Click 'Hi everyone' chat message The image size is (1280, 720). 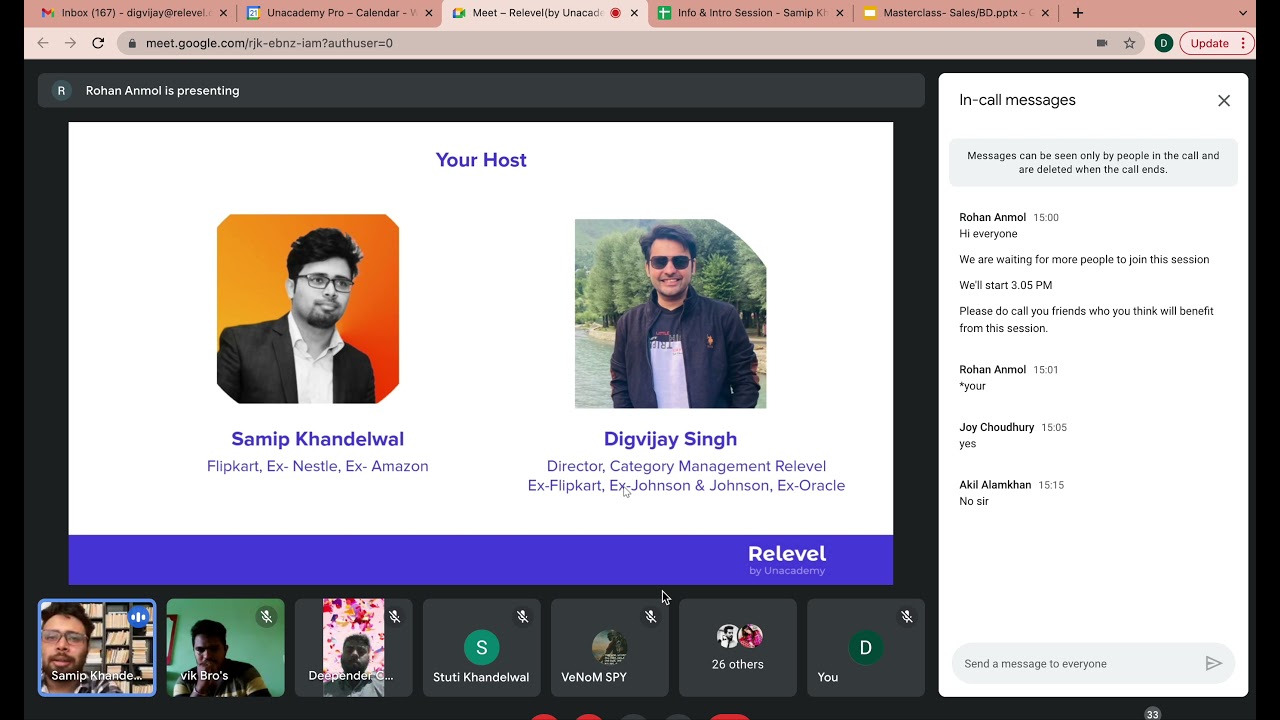click(988, 234)
